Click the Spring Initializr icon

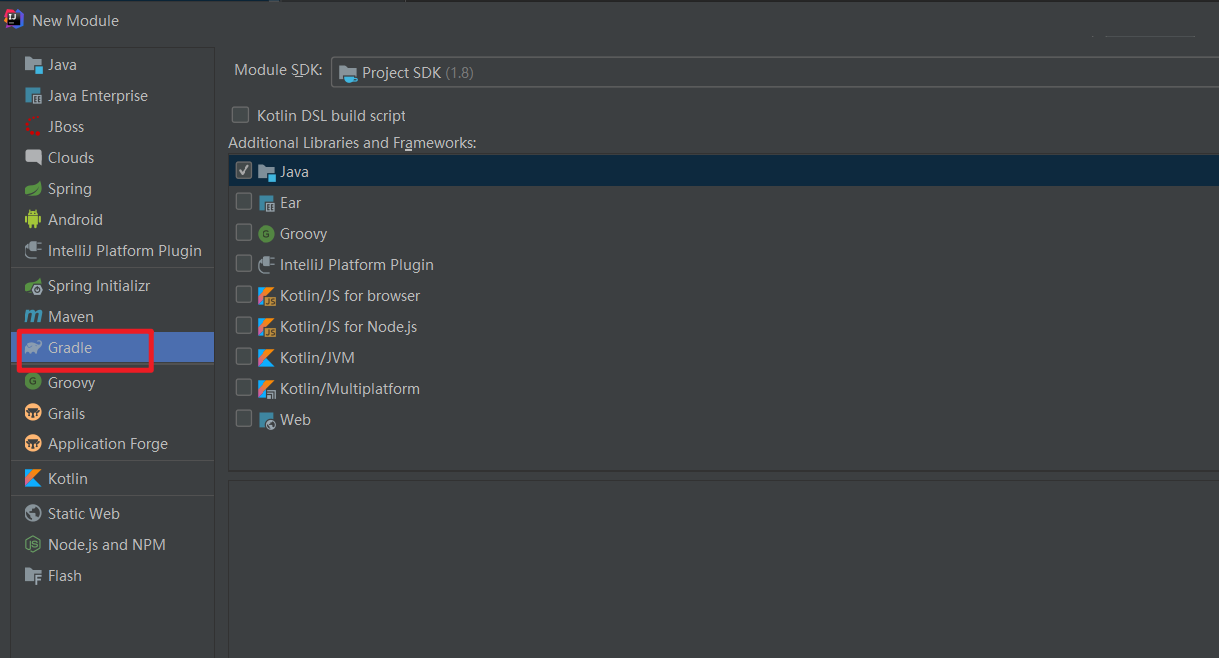(33, 286)
